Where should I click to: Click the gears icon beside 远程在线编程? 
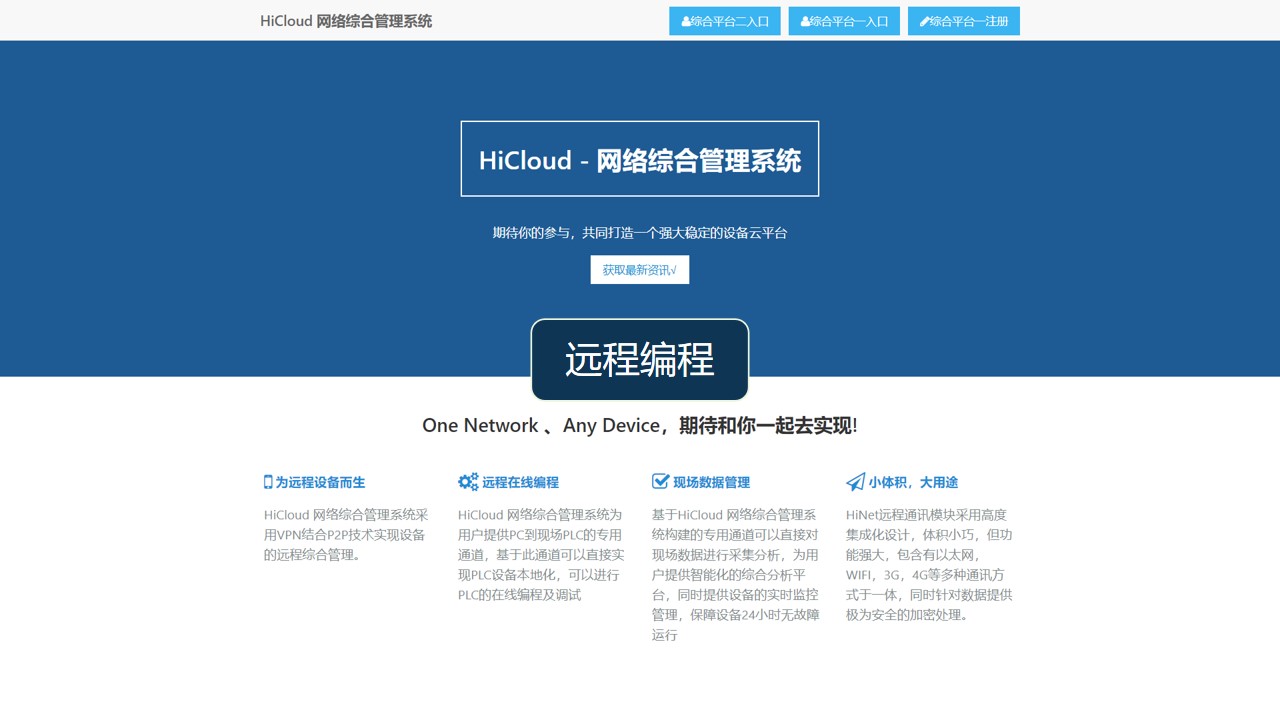point(468,482)
